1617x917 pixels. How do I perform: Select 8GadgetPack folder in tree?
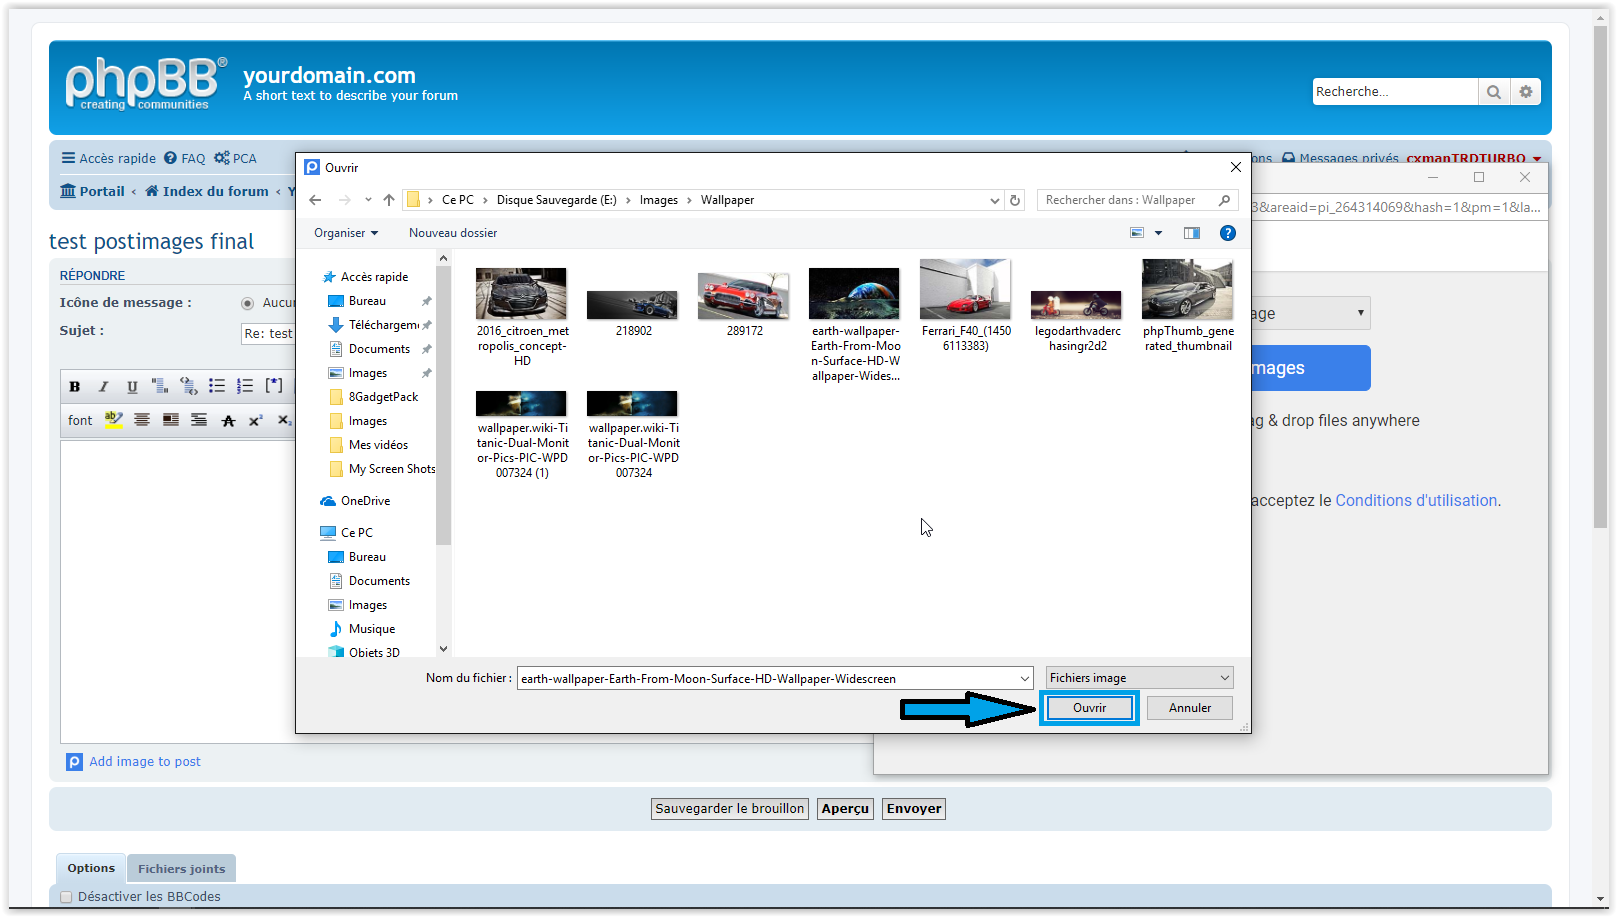point(374,397)
